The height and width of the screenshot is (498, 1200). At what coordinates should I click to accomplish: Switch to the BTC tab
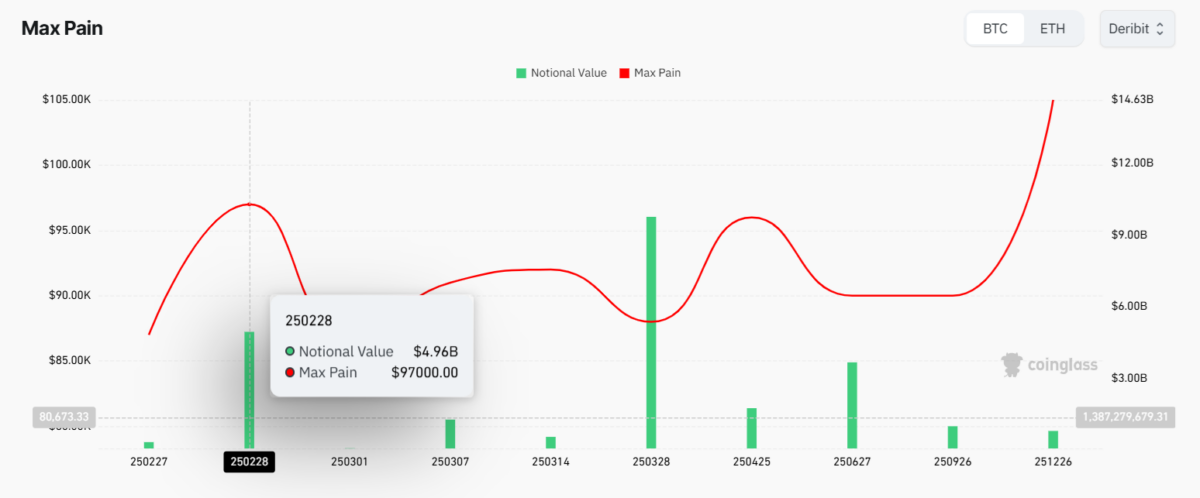pos(995,29)
